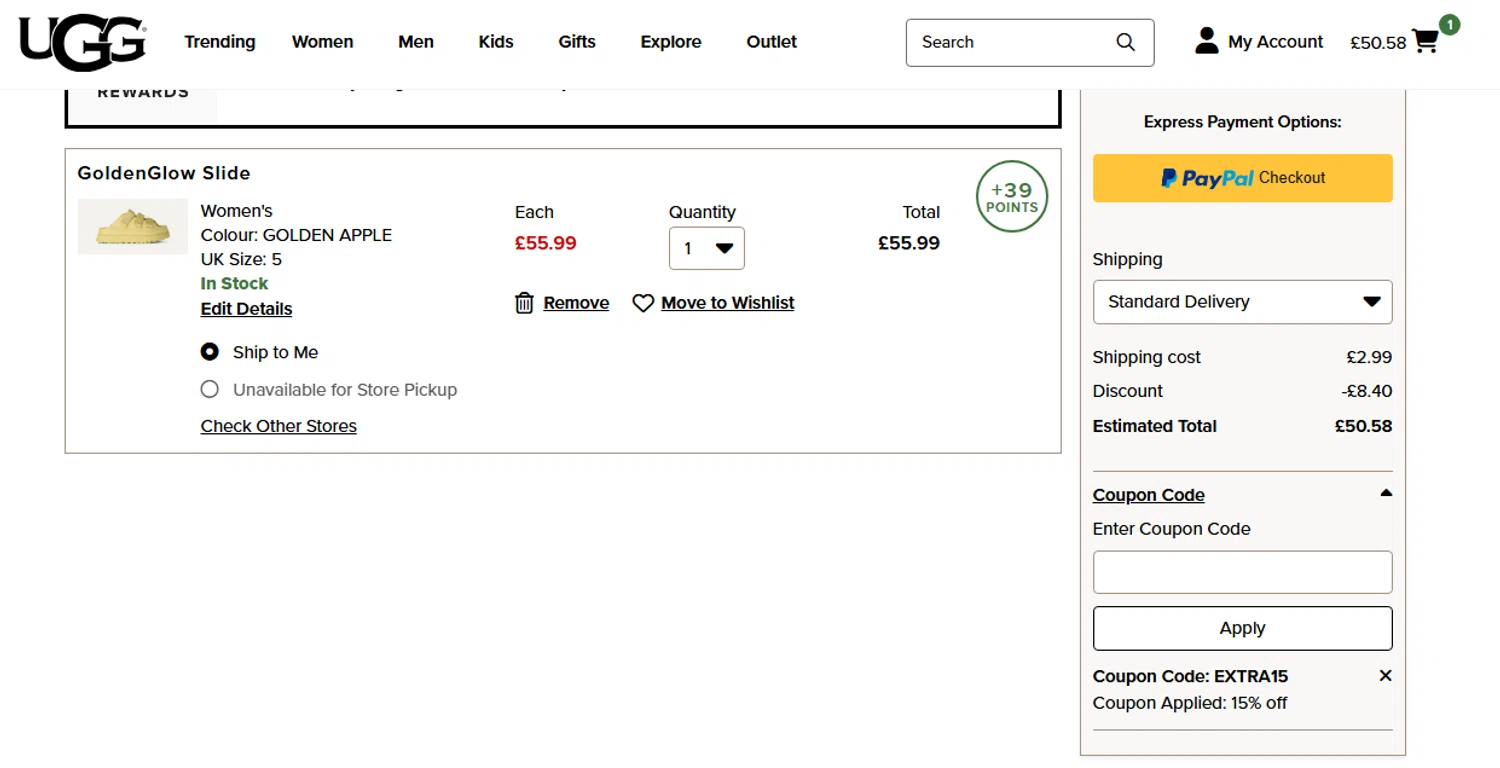
Task: Click the Edit Details link
Action: pyautogui.click(x=247, y=309)
